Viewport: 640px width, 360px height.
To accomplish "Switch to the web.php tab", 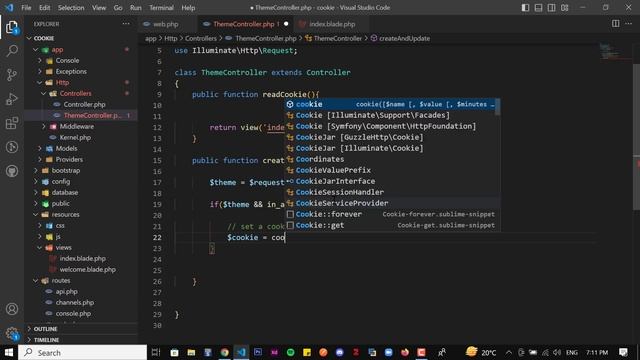I will tap(165, 24).
